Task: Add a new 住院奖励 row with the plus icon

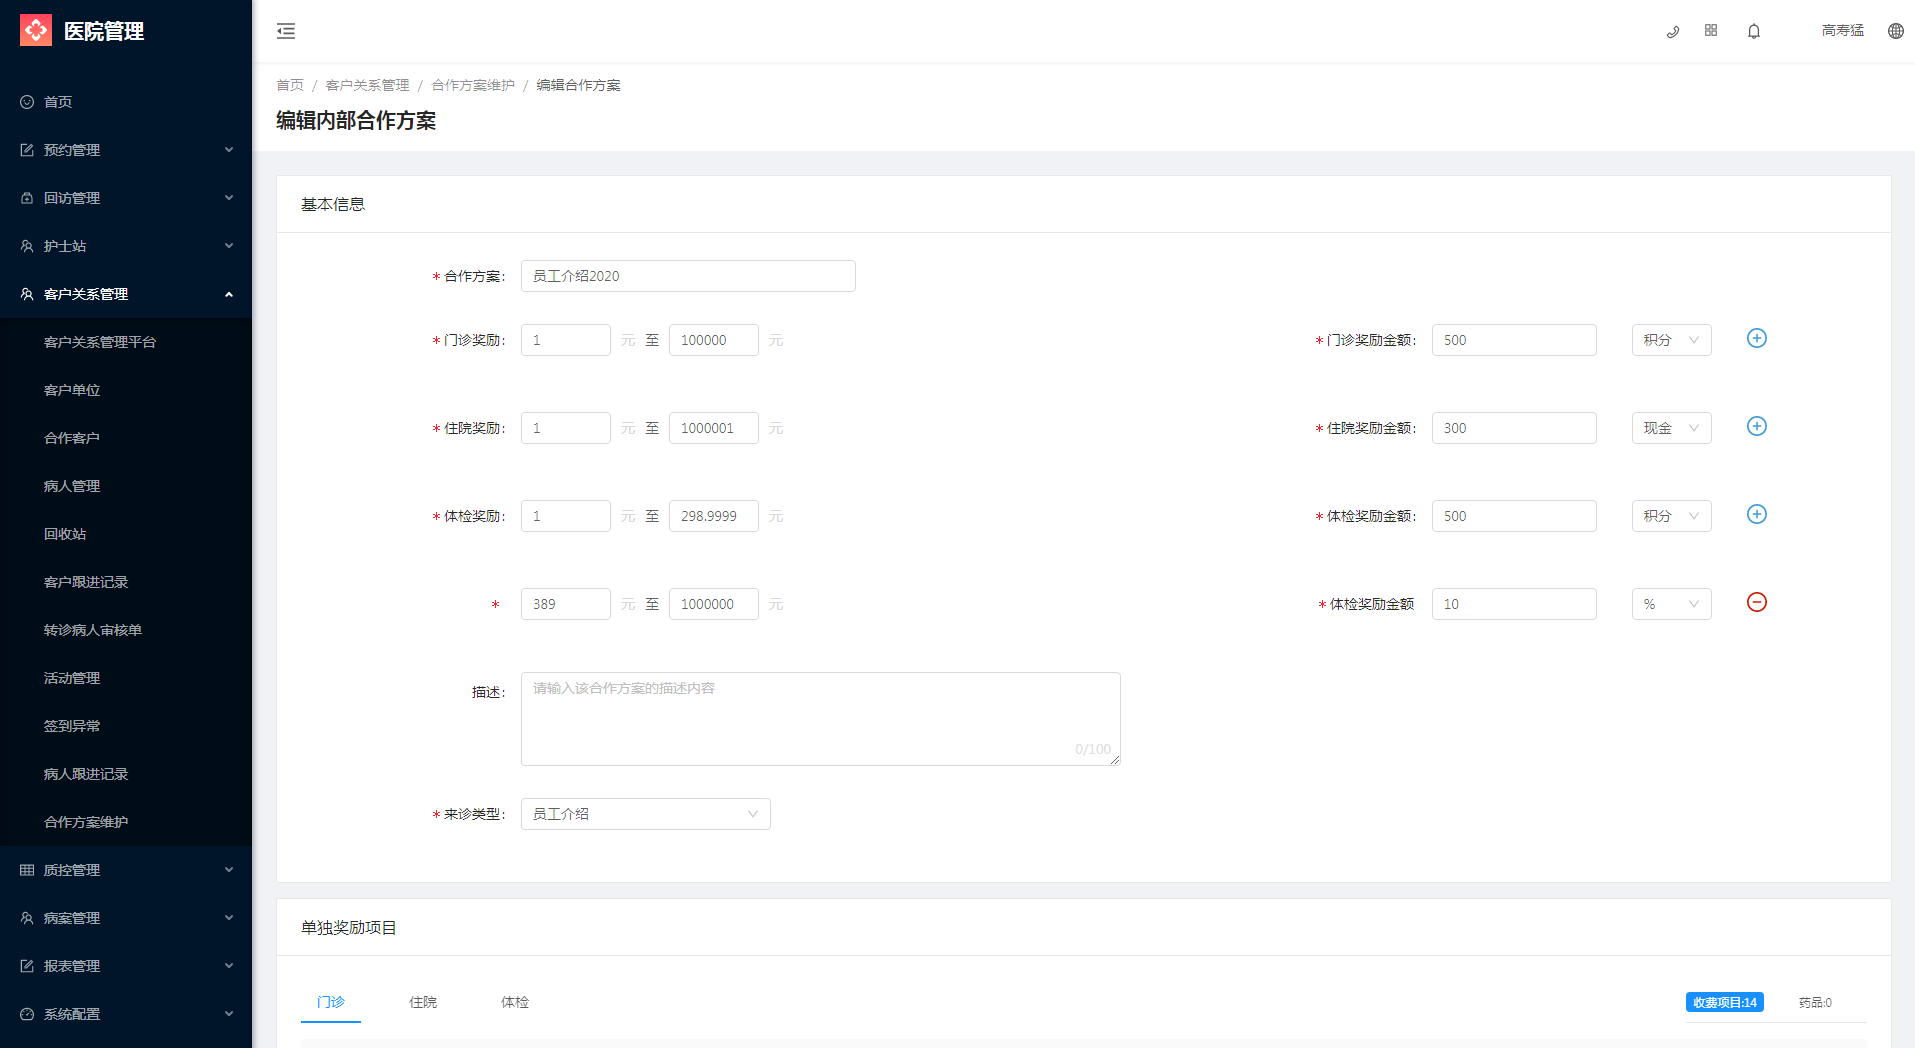Action: coord(1757,426)
